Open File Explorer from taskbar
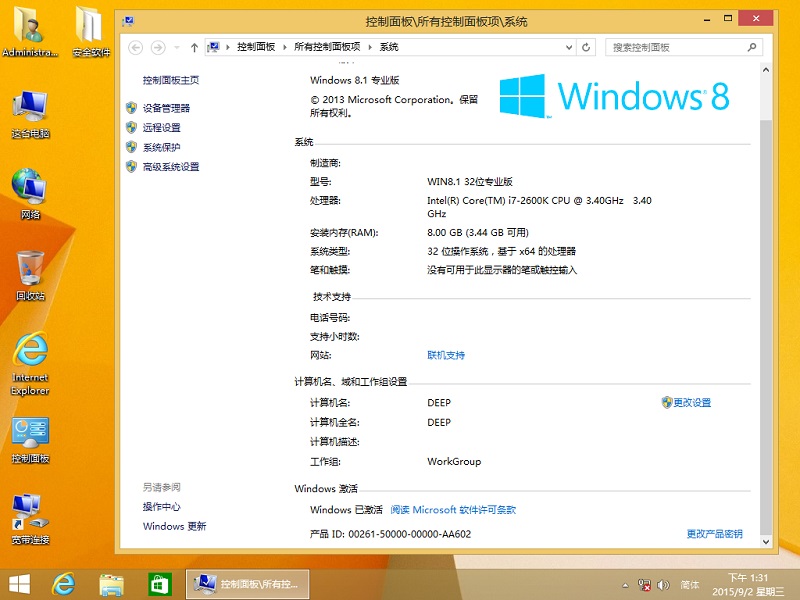 pyautogui.click(x=111, y=584)
